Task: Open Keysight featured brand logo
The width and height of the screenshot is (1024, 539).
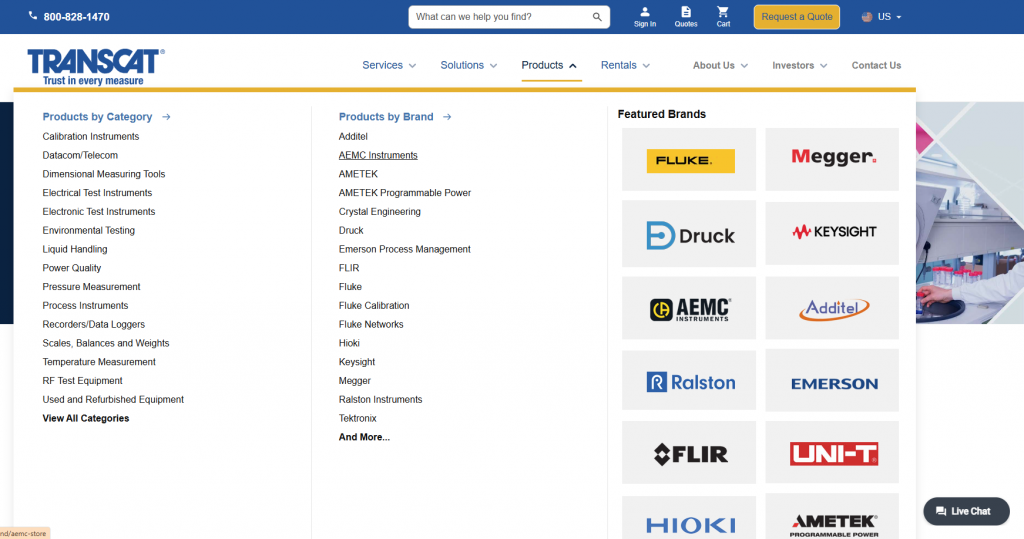Action: point(832,234)
